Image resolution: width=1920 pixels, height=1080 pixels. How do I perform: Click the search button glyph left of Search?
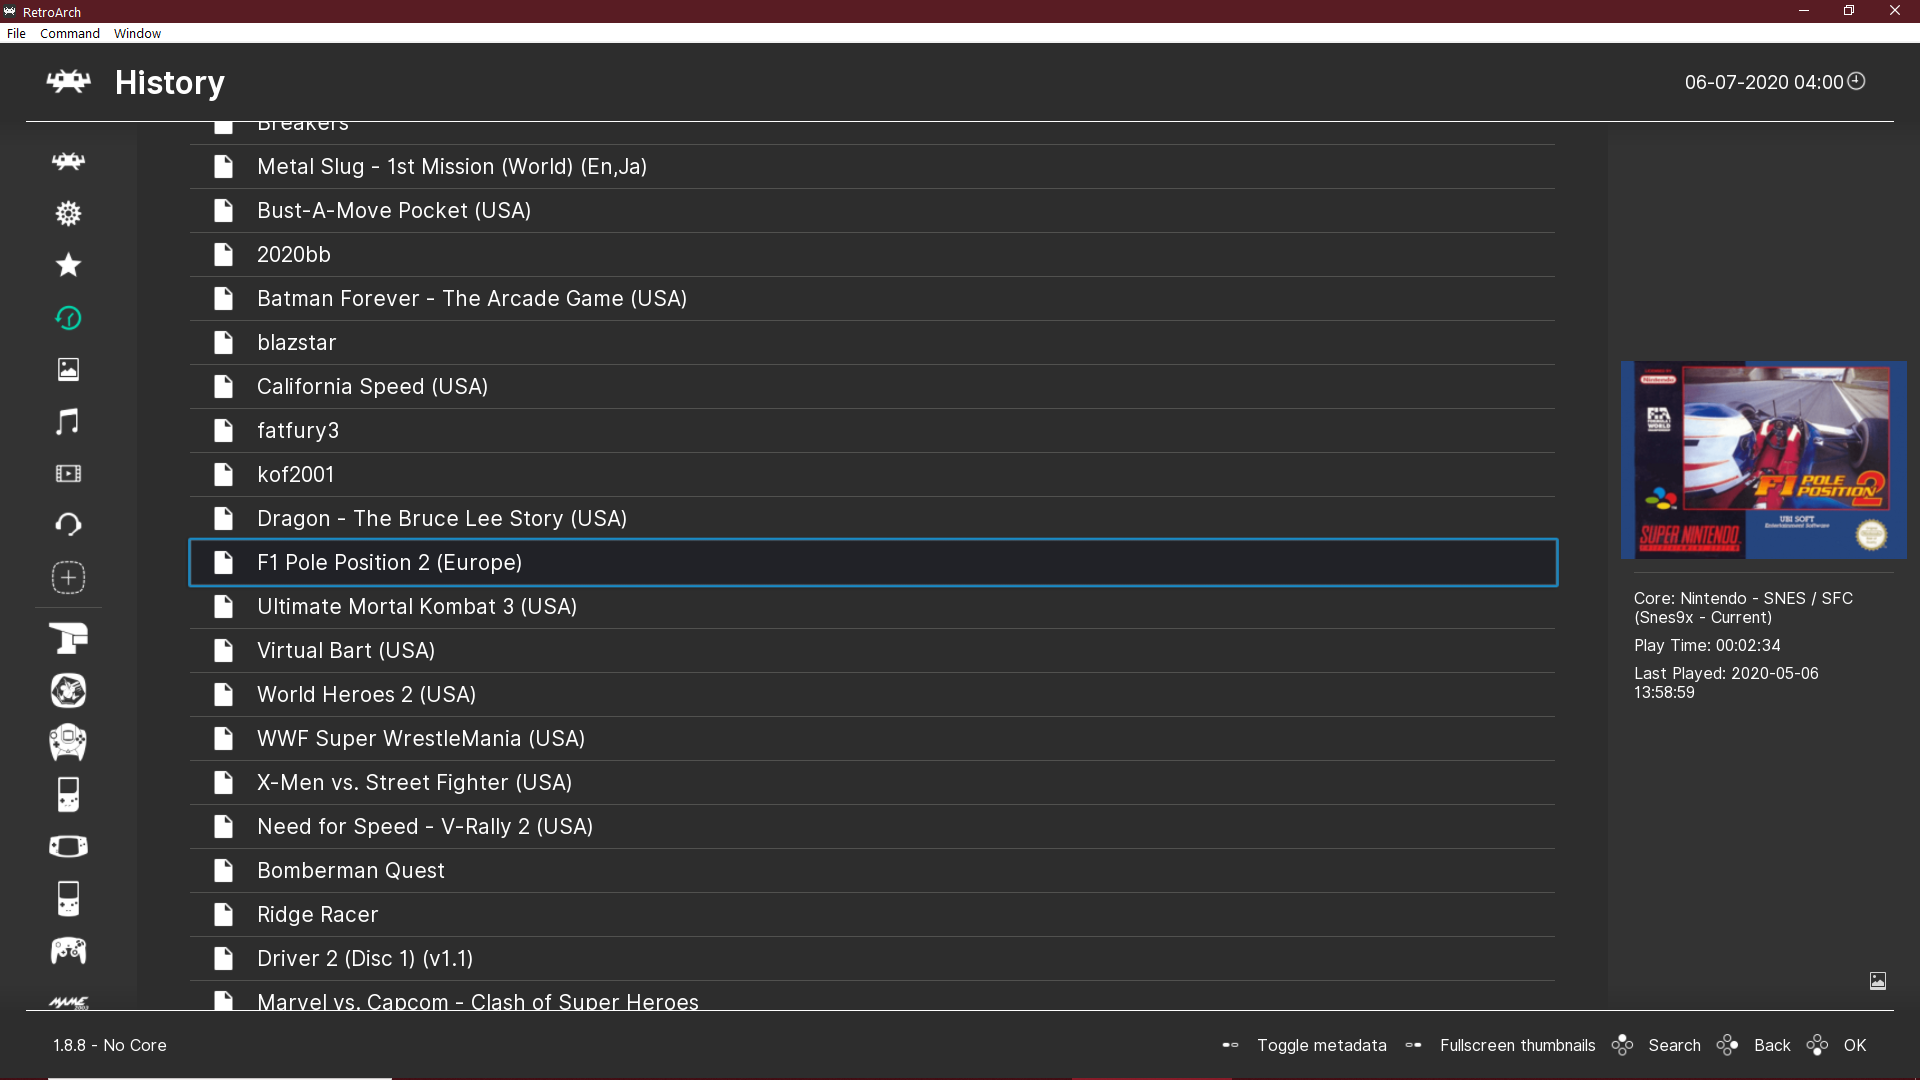(x=1622, y=1045)
